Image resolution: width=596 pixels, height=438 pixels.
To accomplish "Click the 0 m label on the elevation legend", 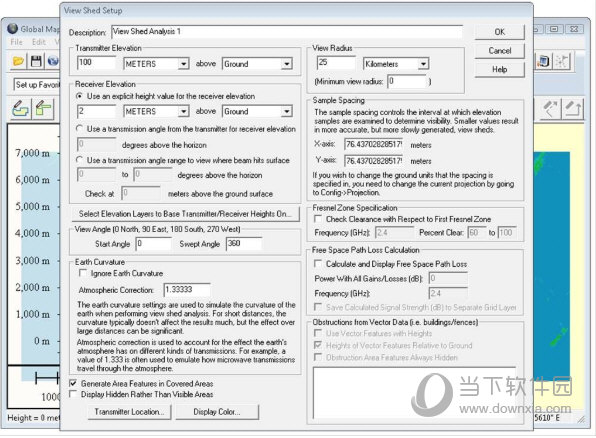I will [x=41, y=341].
